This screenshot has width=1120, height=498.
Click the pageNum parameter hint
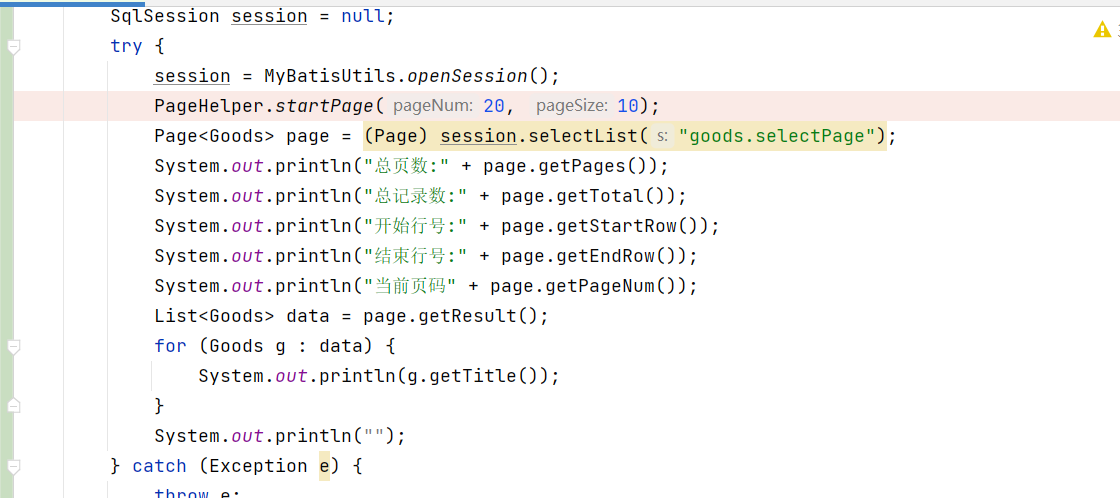[x=433, y=106]
